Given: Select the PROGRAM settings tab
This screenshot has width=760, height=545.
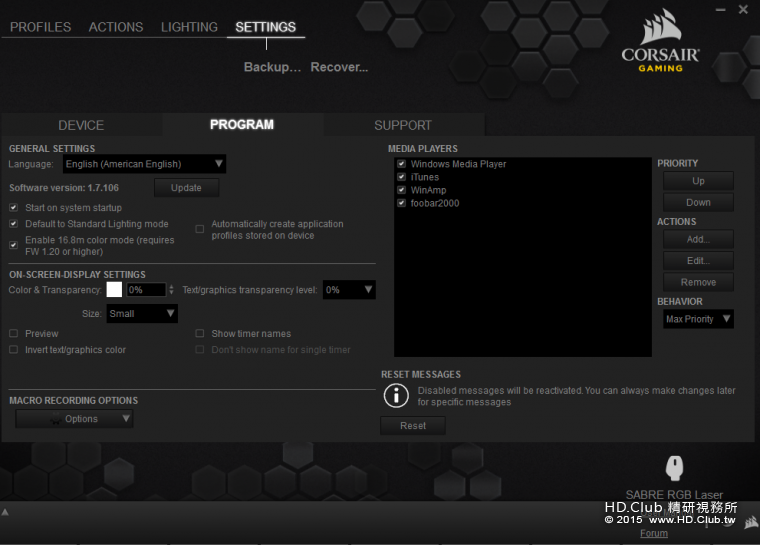Looking at the screenshot, I should click(x=242, y=125).
